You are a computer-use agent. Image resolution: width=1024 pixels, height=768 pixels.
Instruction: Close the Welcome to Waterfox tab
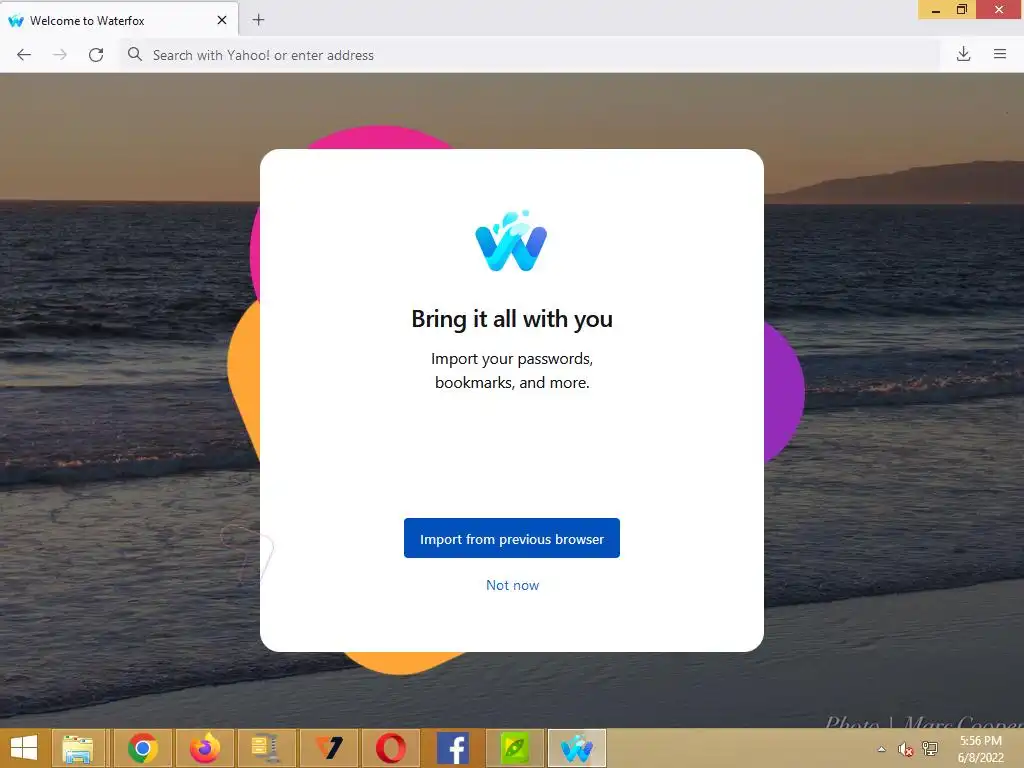[x=222, y=20]
